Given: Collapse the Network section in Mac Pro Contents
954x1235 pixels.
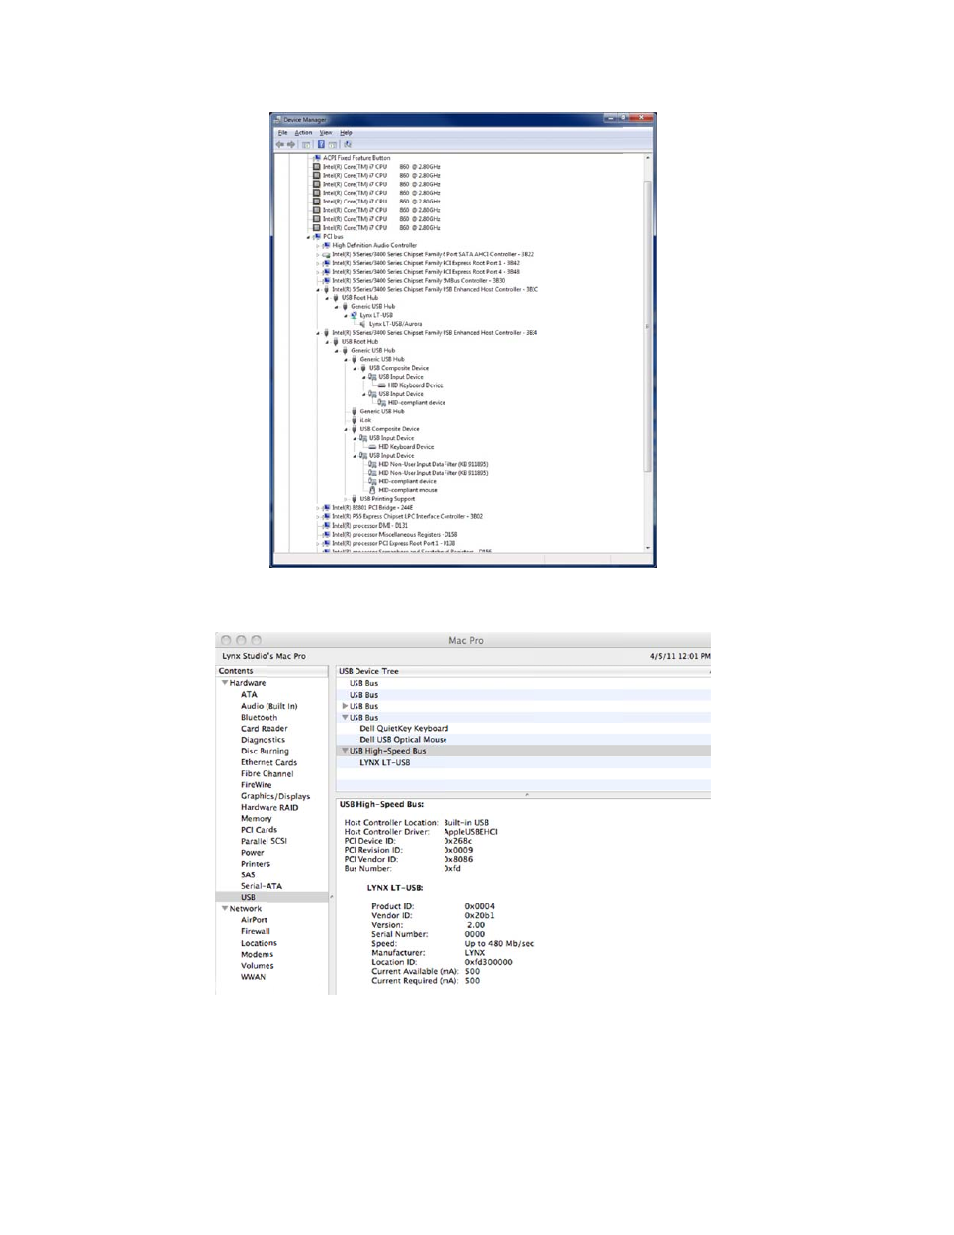Looking at the screenshot, I should pos(225,909).
